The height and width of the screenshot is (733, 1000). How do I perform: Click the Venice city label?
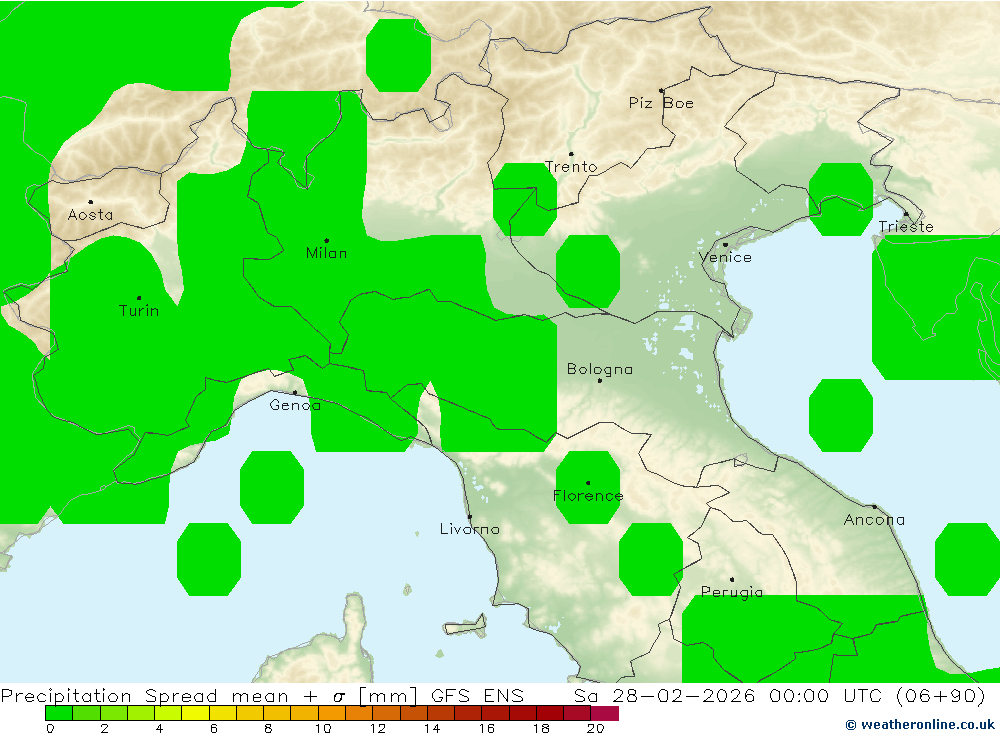coord(725,257)
